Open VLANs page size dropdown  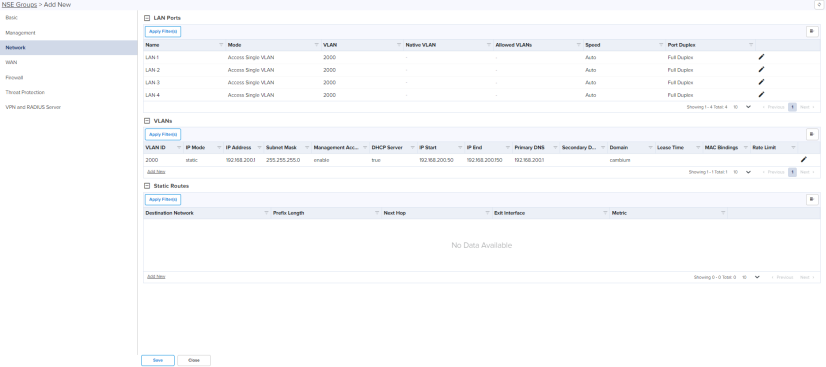coord(742,172)
